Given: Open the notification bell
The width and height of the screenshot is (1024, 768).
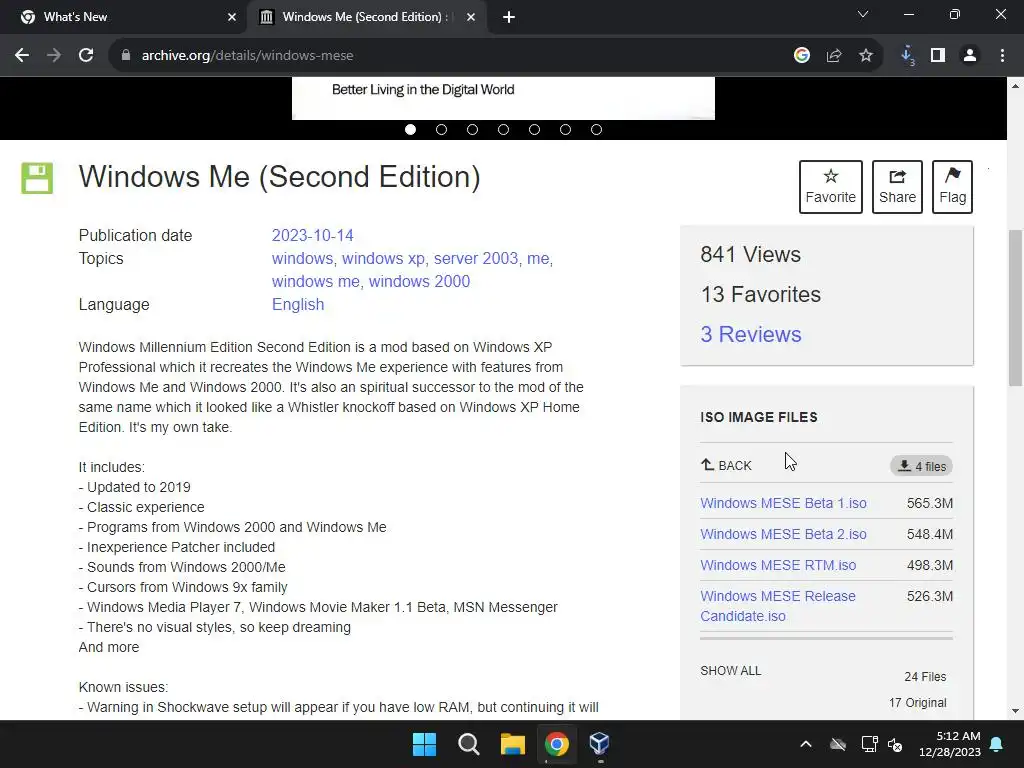Looking at the screenshot, I should tap(997, 744).
